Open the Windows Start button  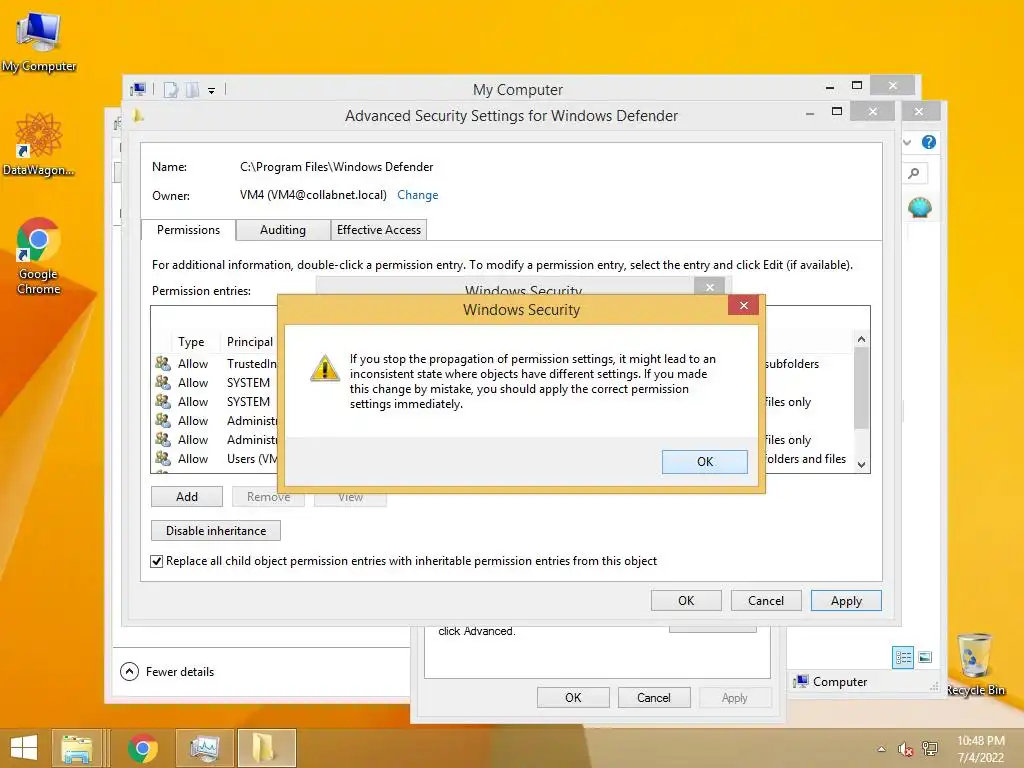24,748
